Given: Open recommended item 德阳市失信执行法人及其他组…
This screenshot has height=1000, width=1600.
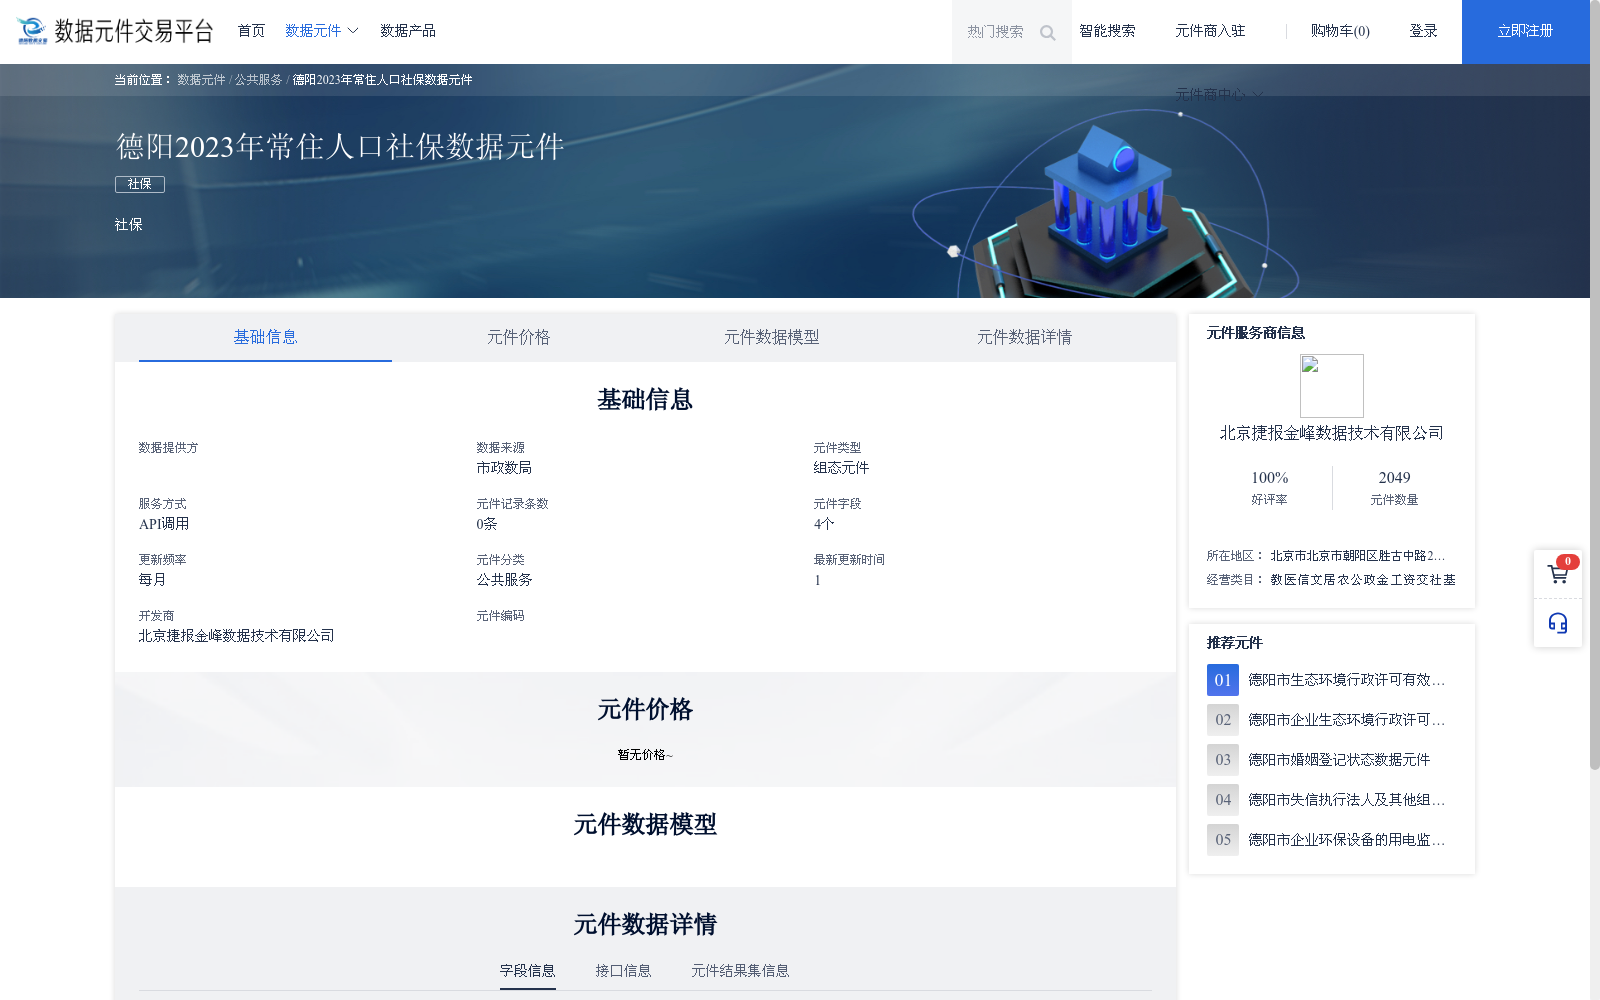Looking at the screenshot, I should tap(1346, 800).
